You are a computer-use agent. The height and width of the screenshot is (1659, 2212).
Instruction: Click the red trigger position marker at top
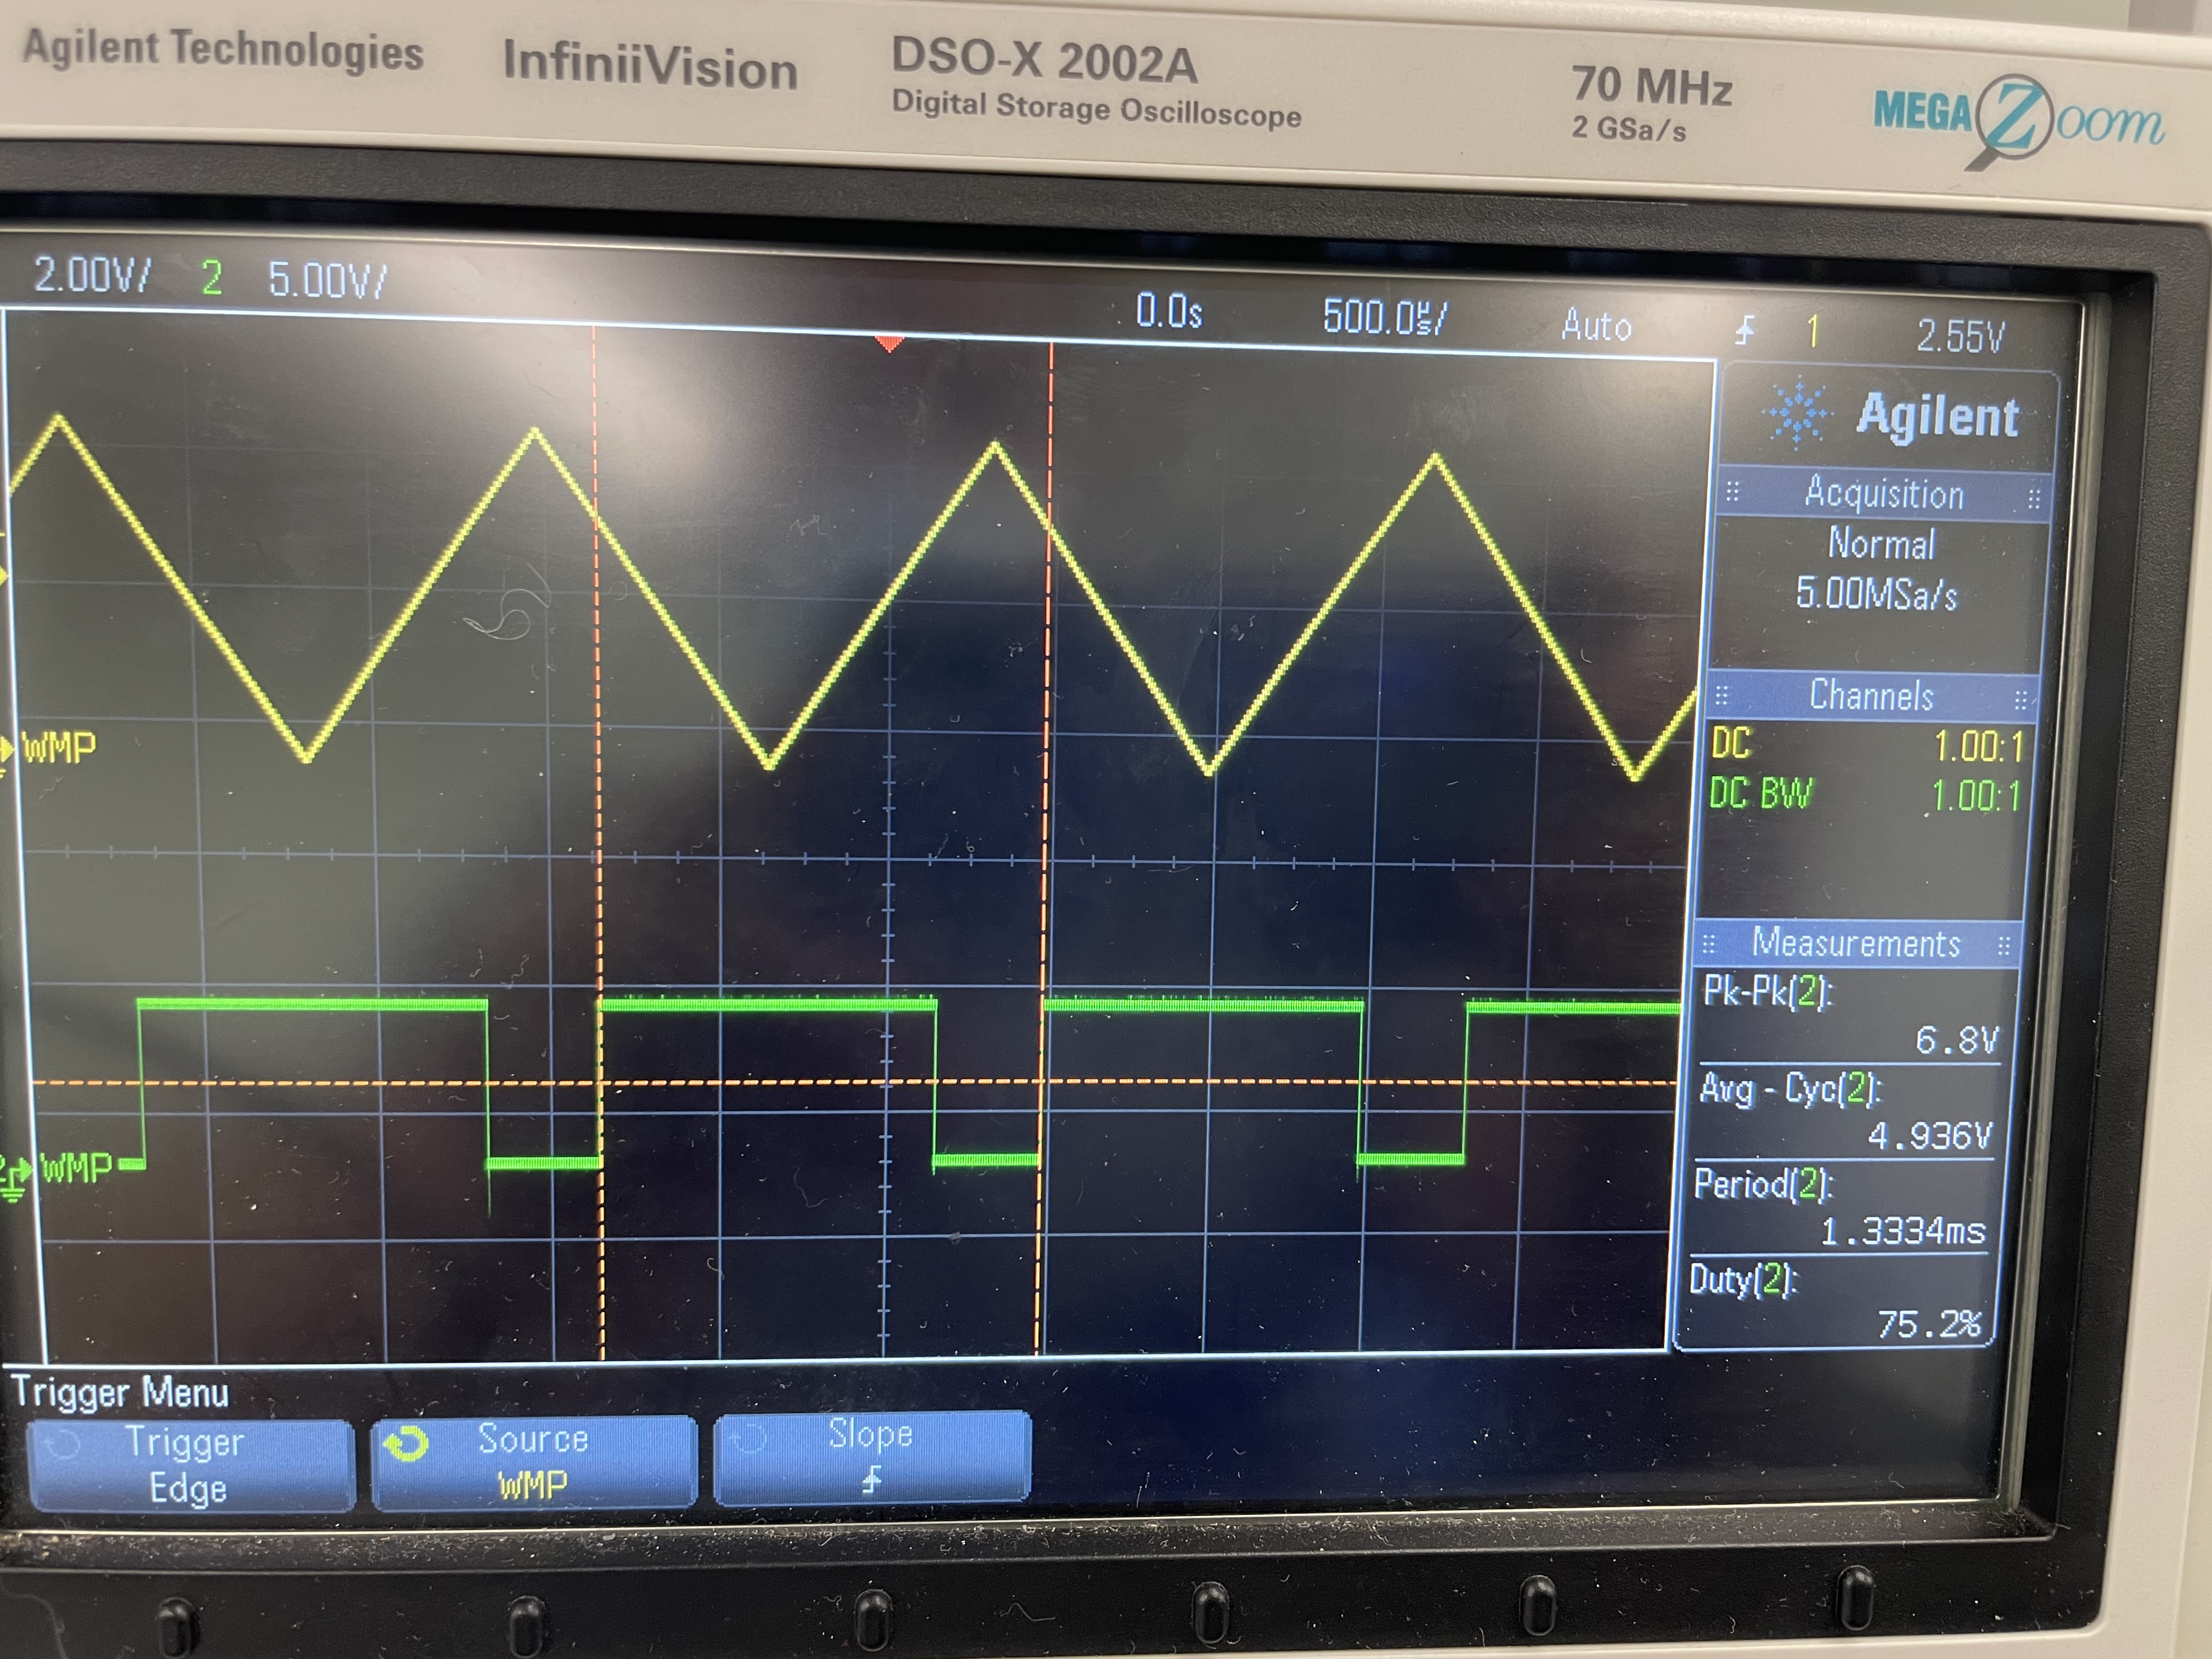click(x=889, y=344)
